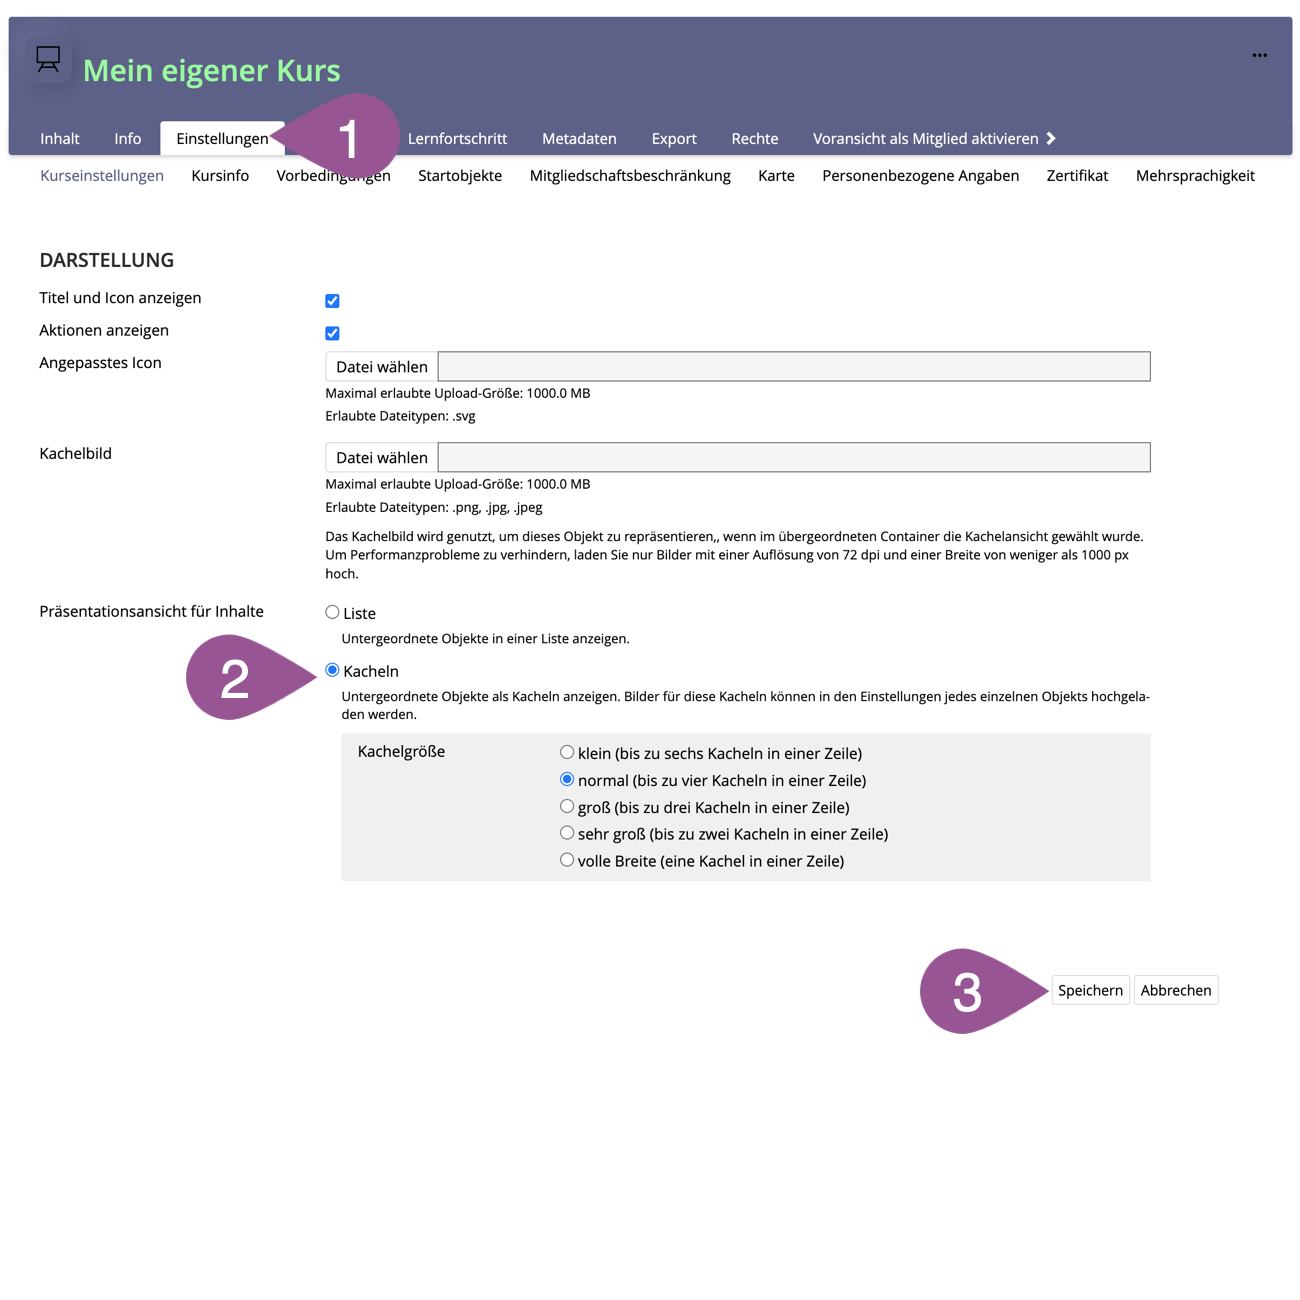
Task: Select volle Breite tile size
Action: coord(567,860)
